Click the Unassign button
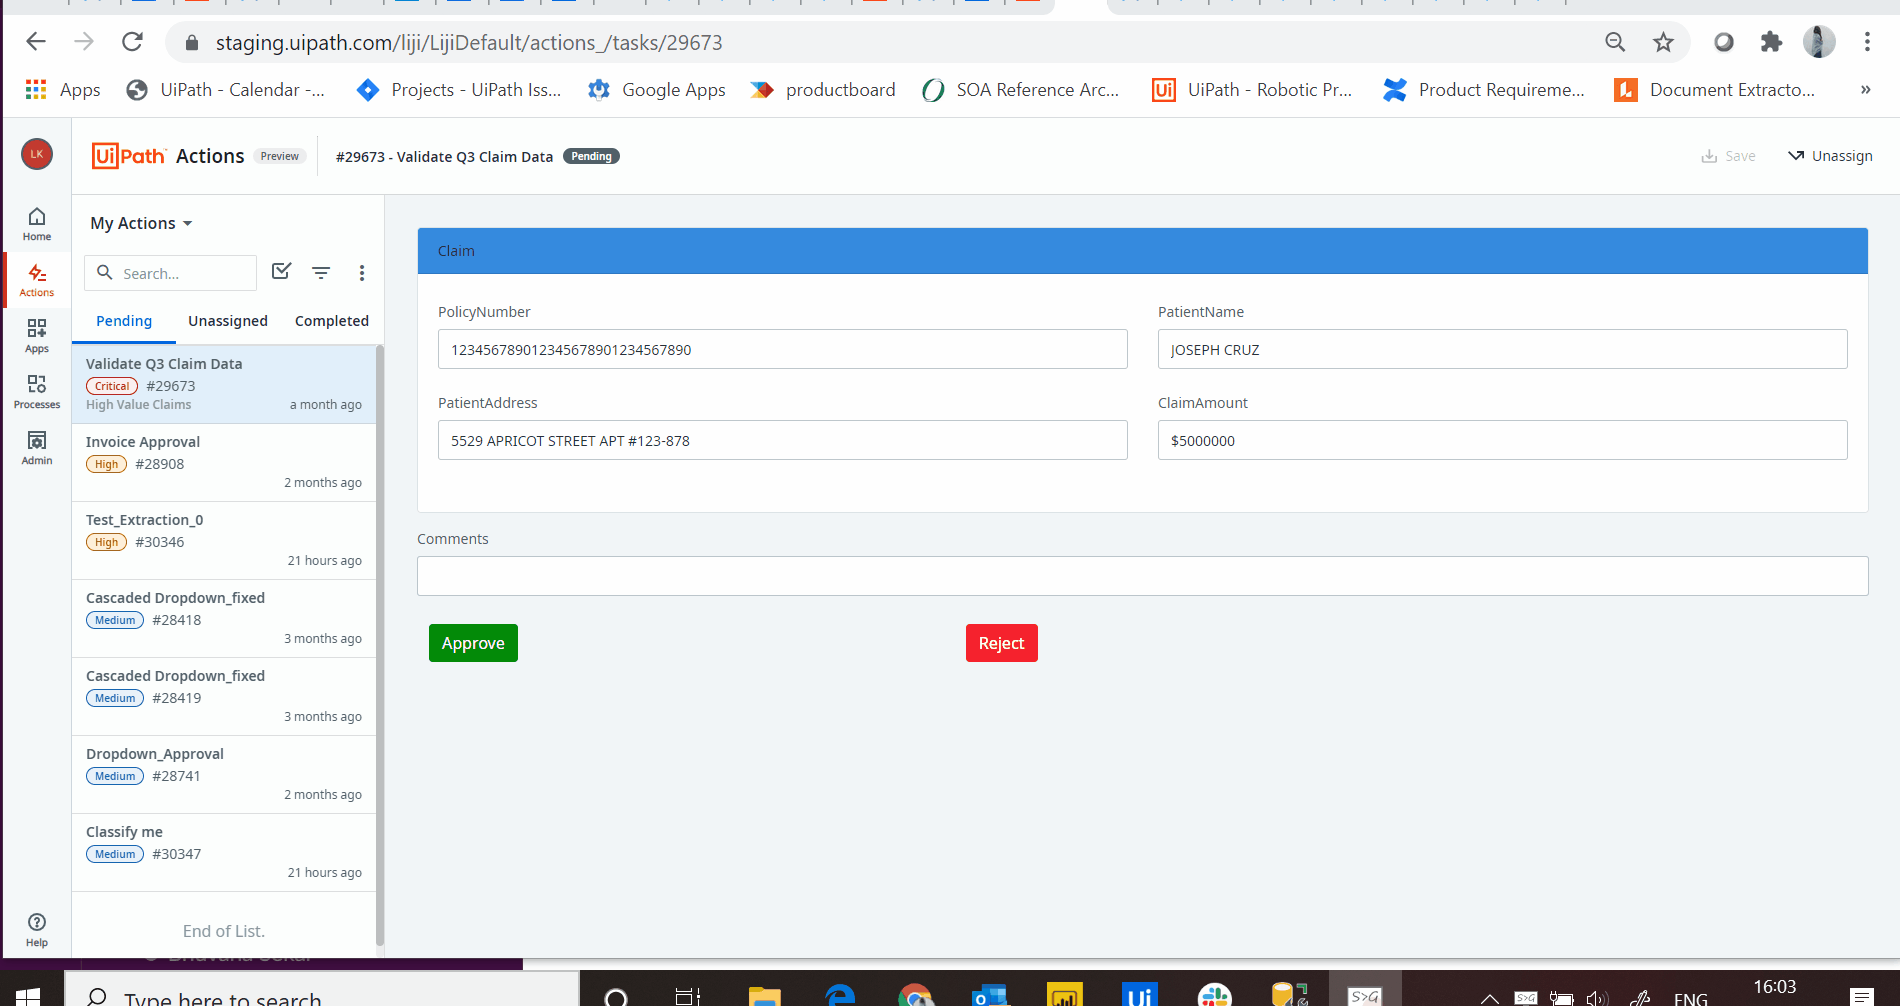 pos(1830,156)
